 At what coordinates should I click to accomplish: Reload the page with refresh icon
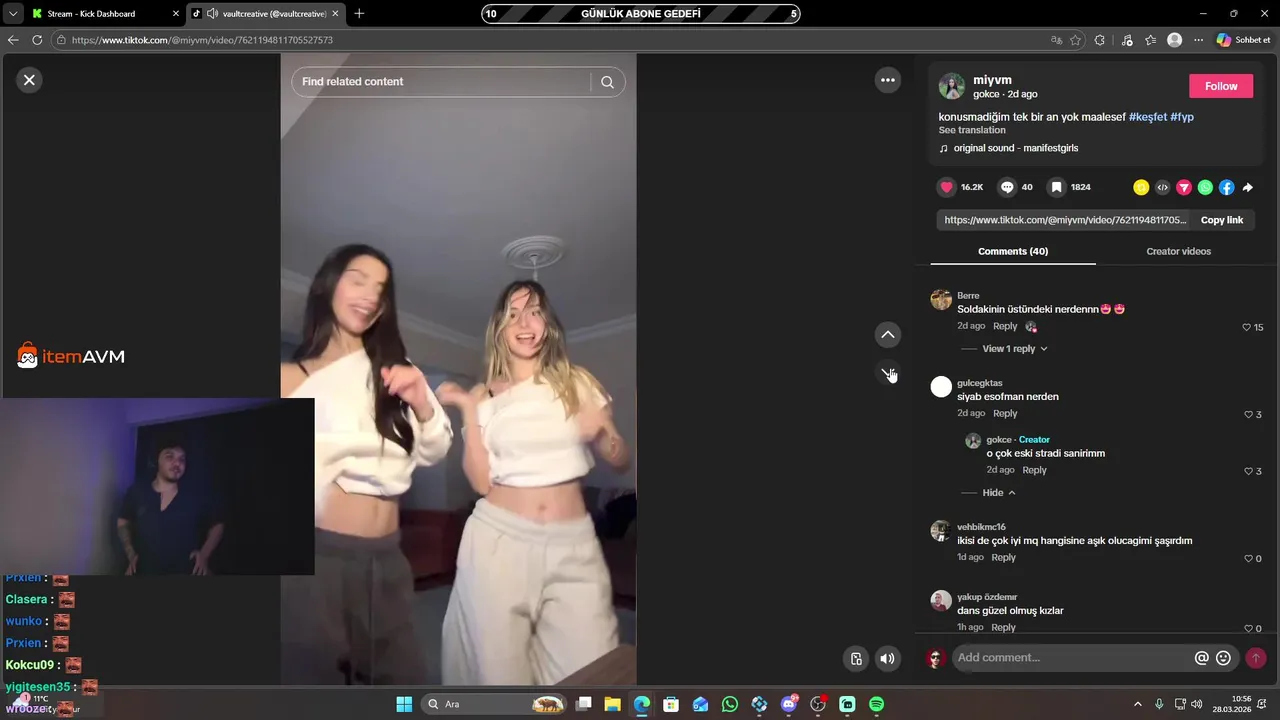click(x=37, y=40)
